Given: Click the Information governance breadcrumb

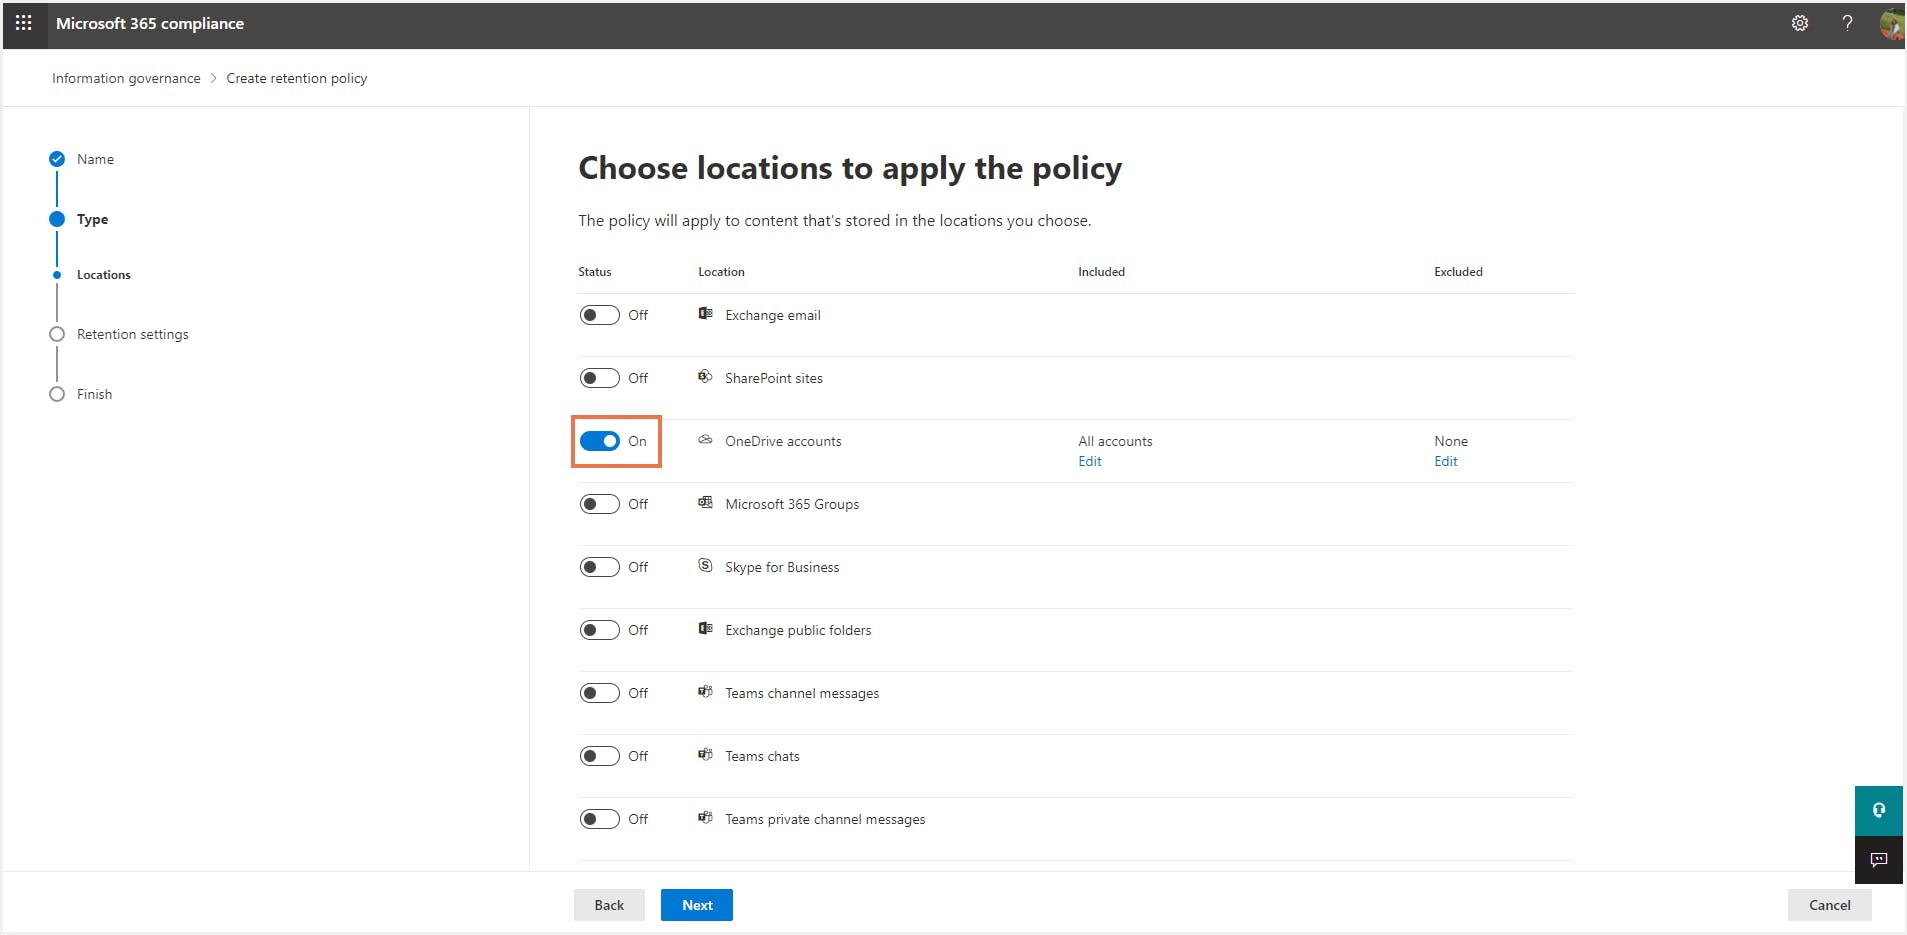Looking at the screenshot, I should [126, 78].
